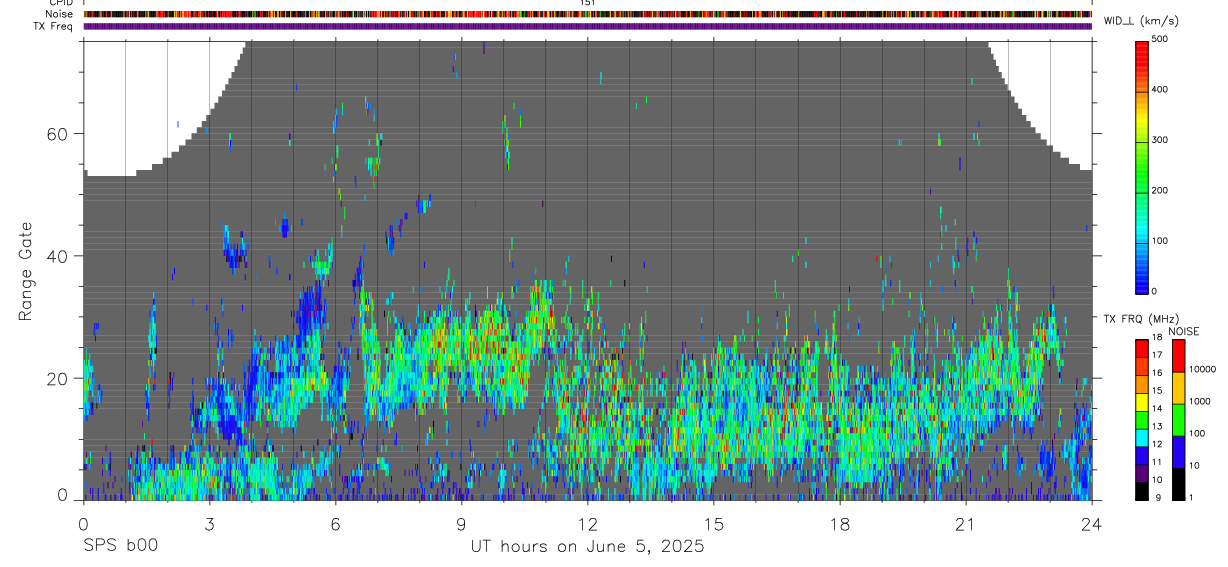1228x567 pixels.
Task: Pick the green segment of the NOISE colorbar
Action: 1178,420
